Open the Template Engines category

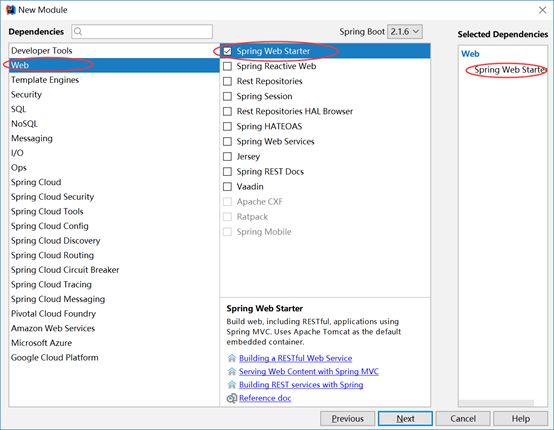[114, 80]
